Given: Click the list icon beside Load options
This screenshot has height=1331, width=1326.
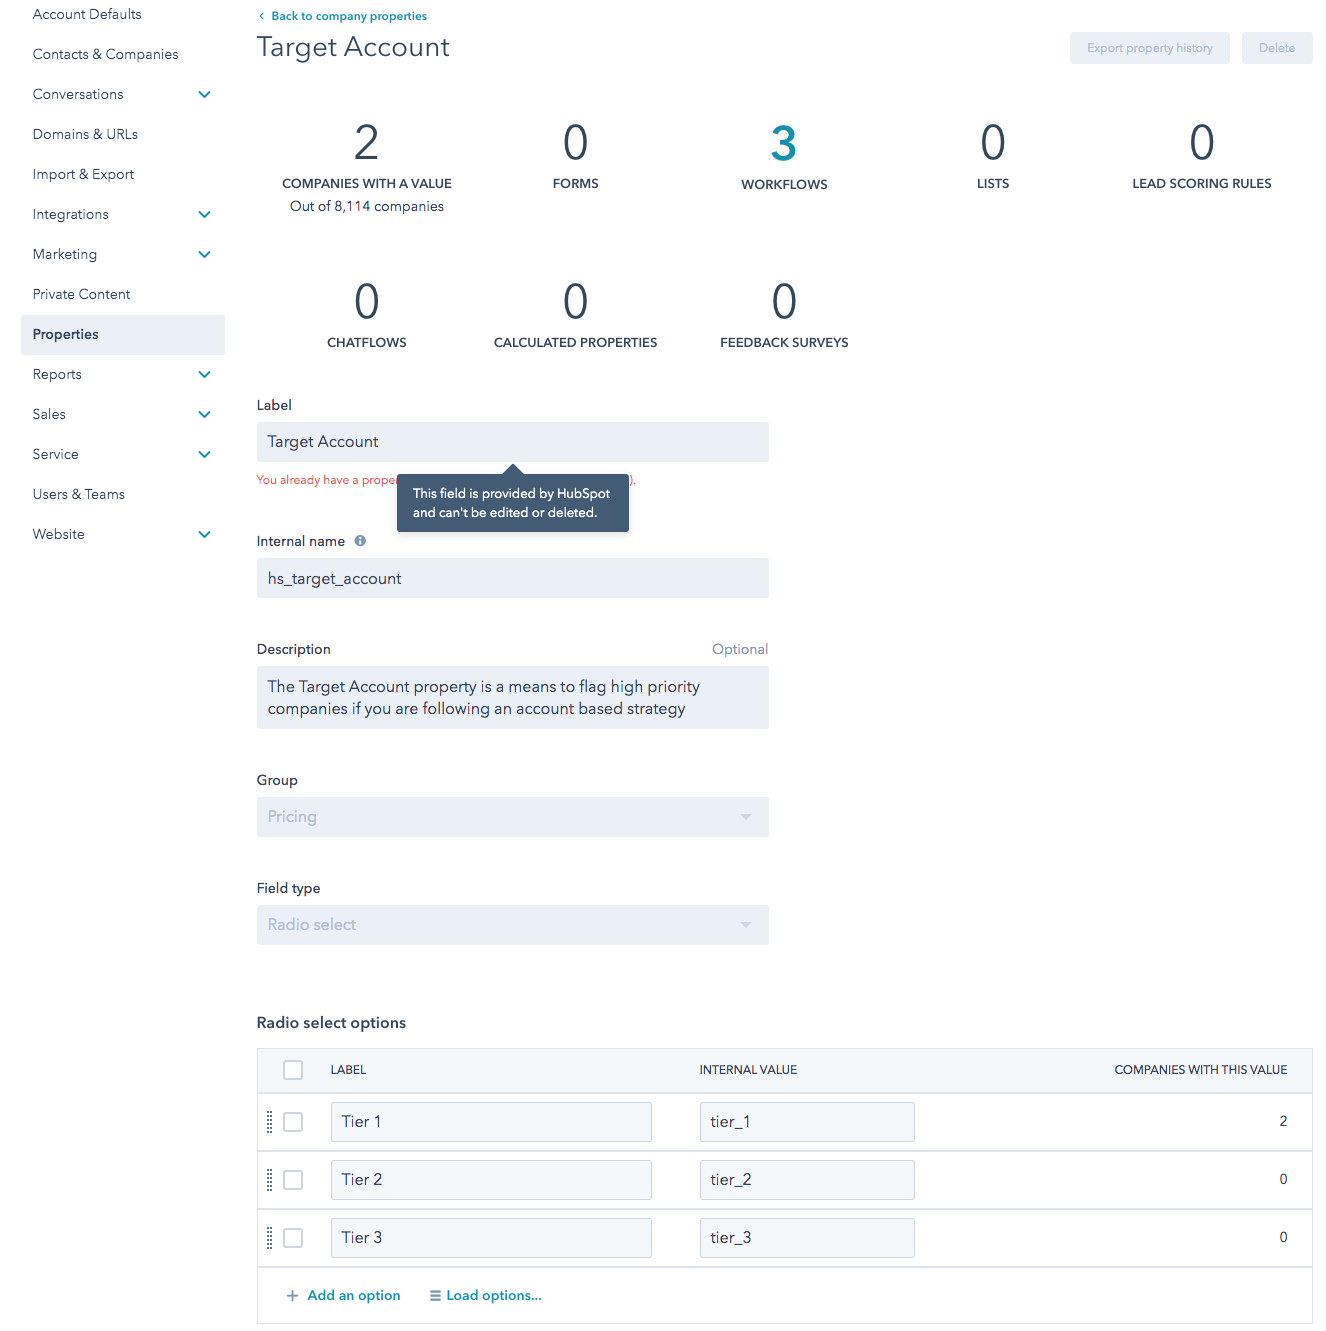Looking at the screenshot, I should point(435,1296).
